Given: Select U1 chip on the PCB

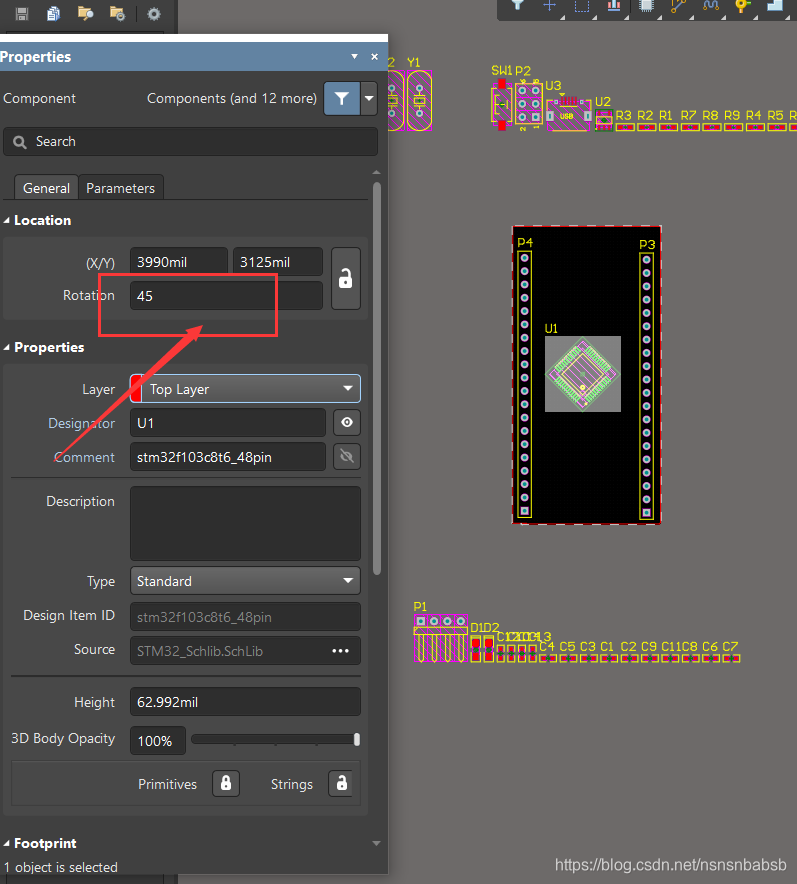Looking at the screenshot, I should tap(582, 374).
